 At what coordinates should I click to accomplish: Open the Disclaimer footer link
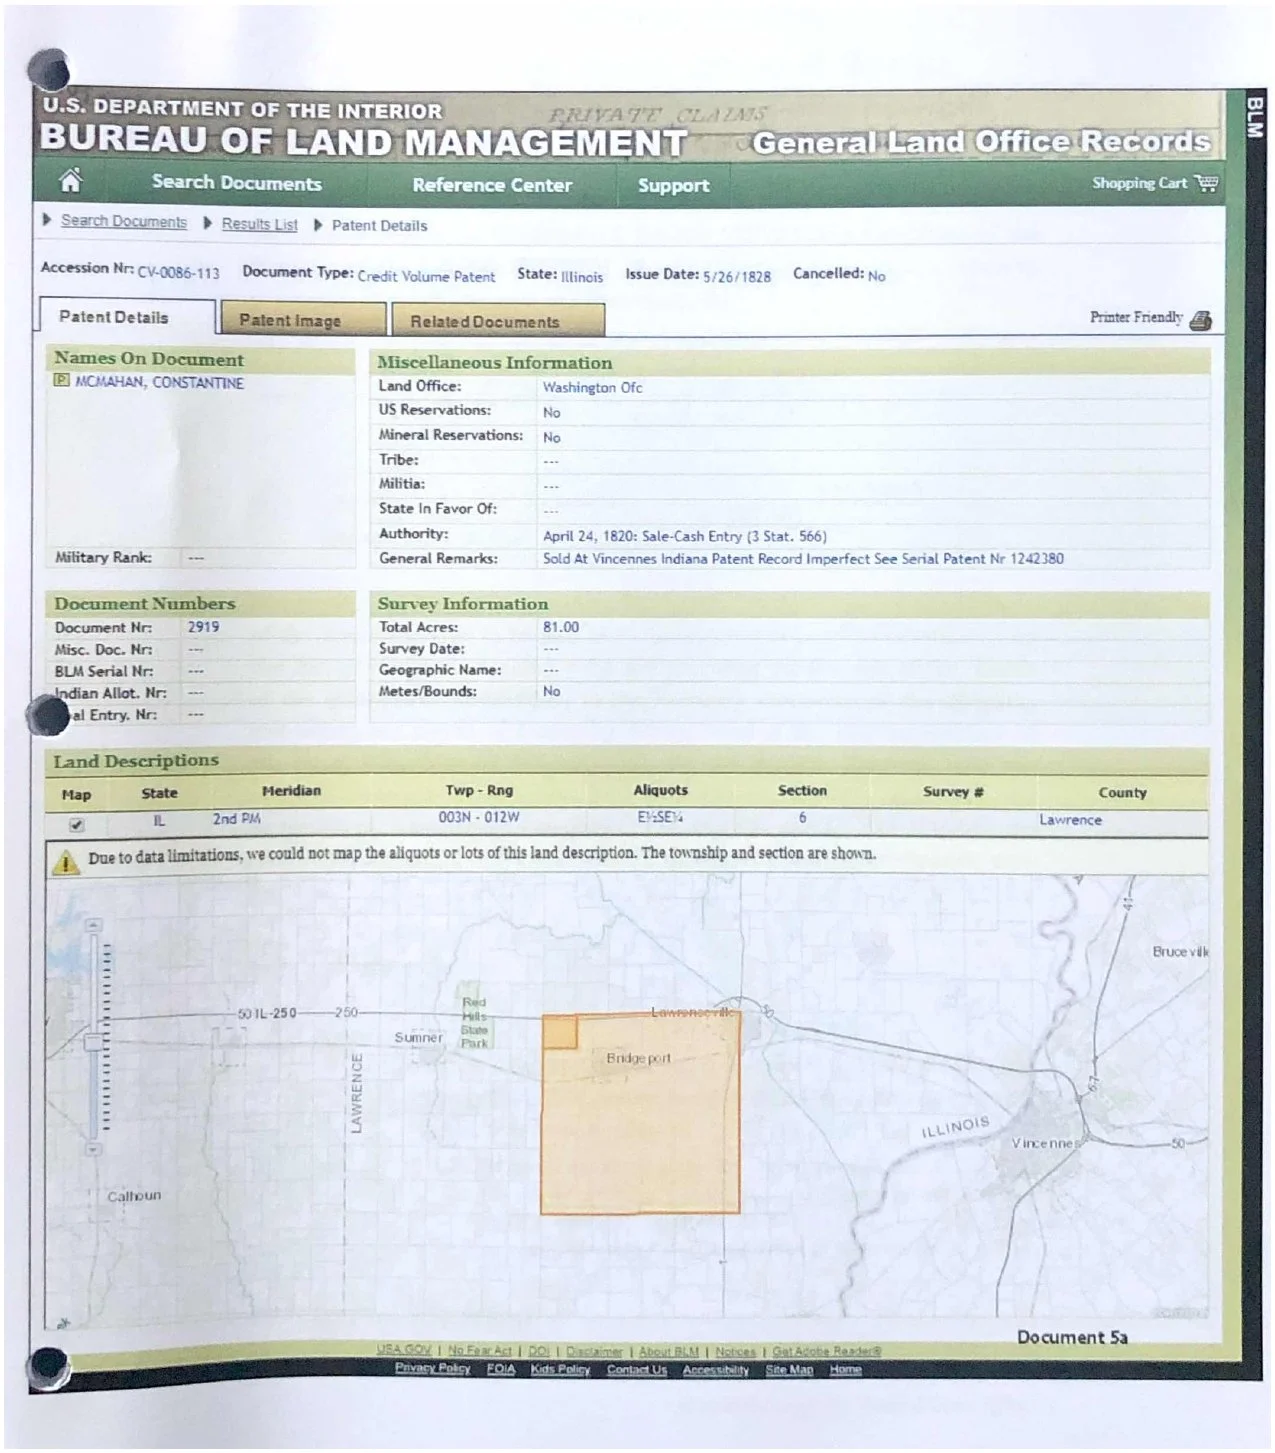coord(594,1351)
